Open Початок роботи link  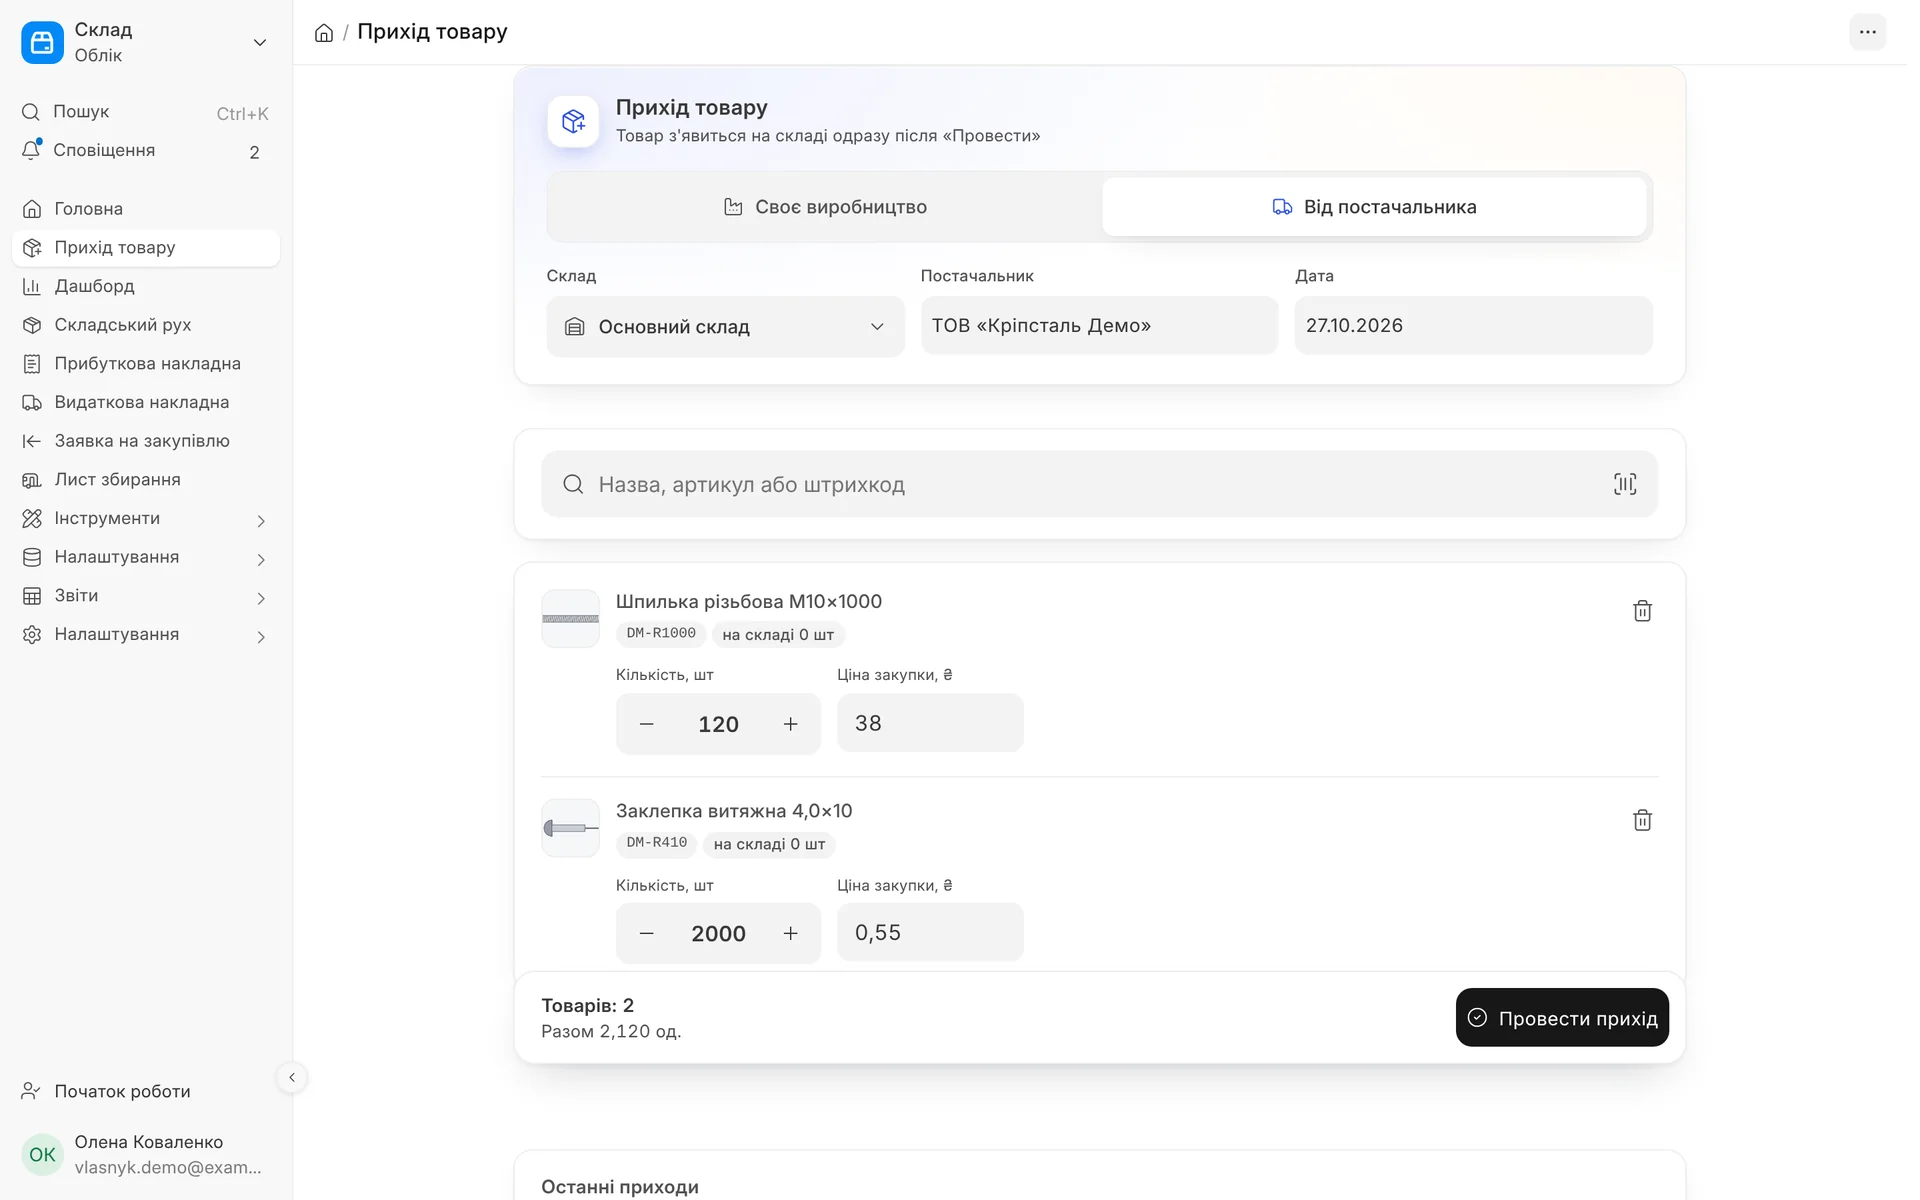pos(146,1091)
